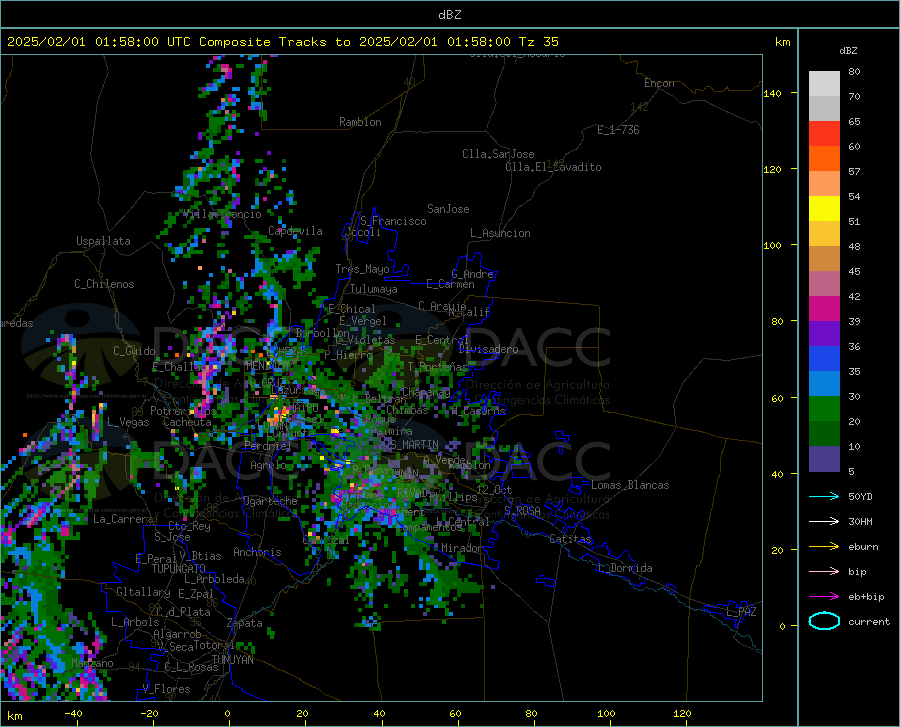This screenshot has height=727, width=900.
Task: Click the yellow eburn arrow in legend
Action: coord(824,546)
